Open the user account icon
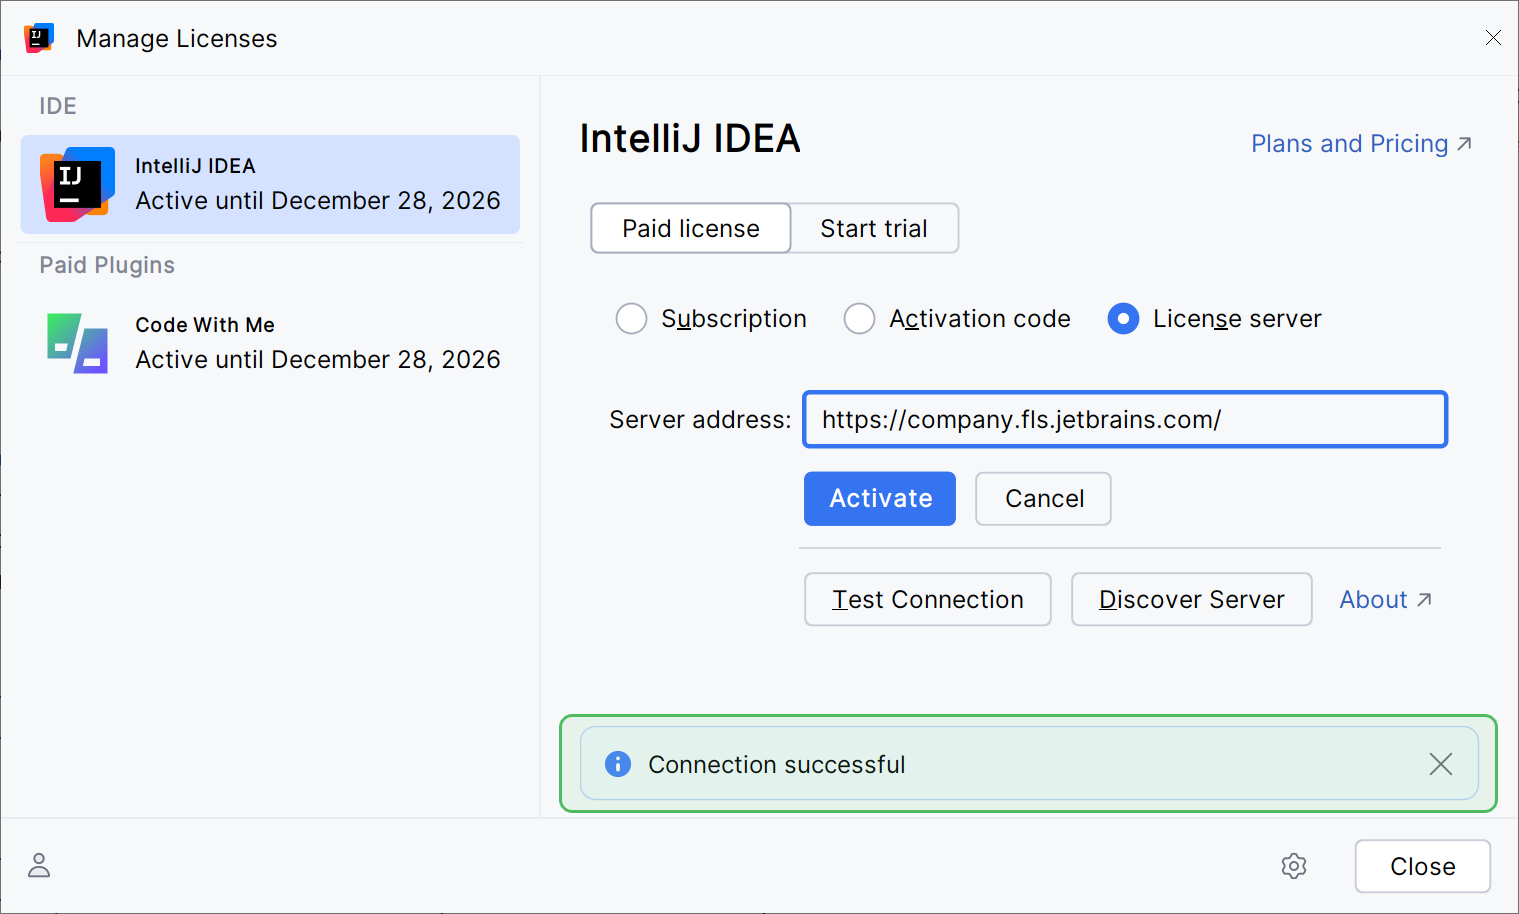1519x914 pixels. [39, 865]
